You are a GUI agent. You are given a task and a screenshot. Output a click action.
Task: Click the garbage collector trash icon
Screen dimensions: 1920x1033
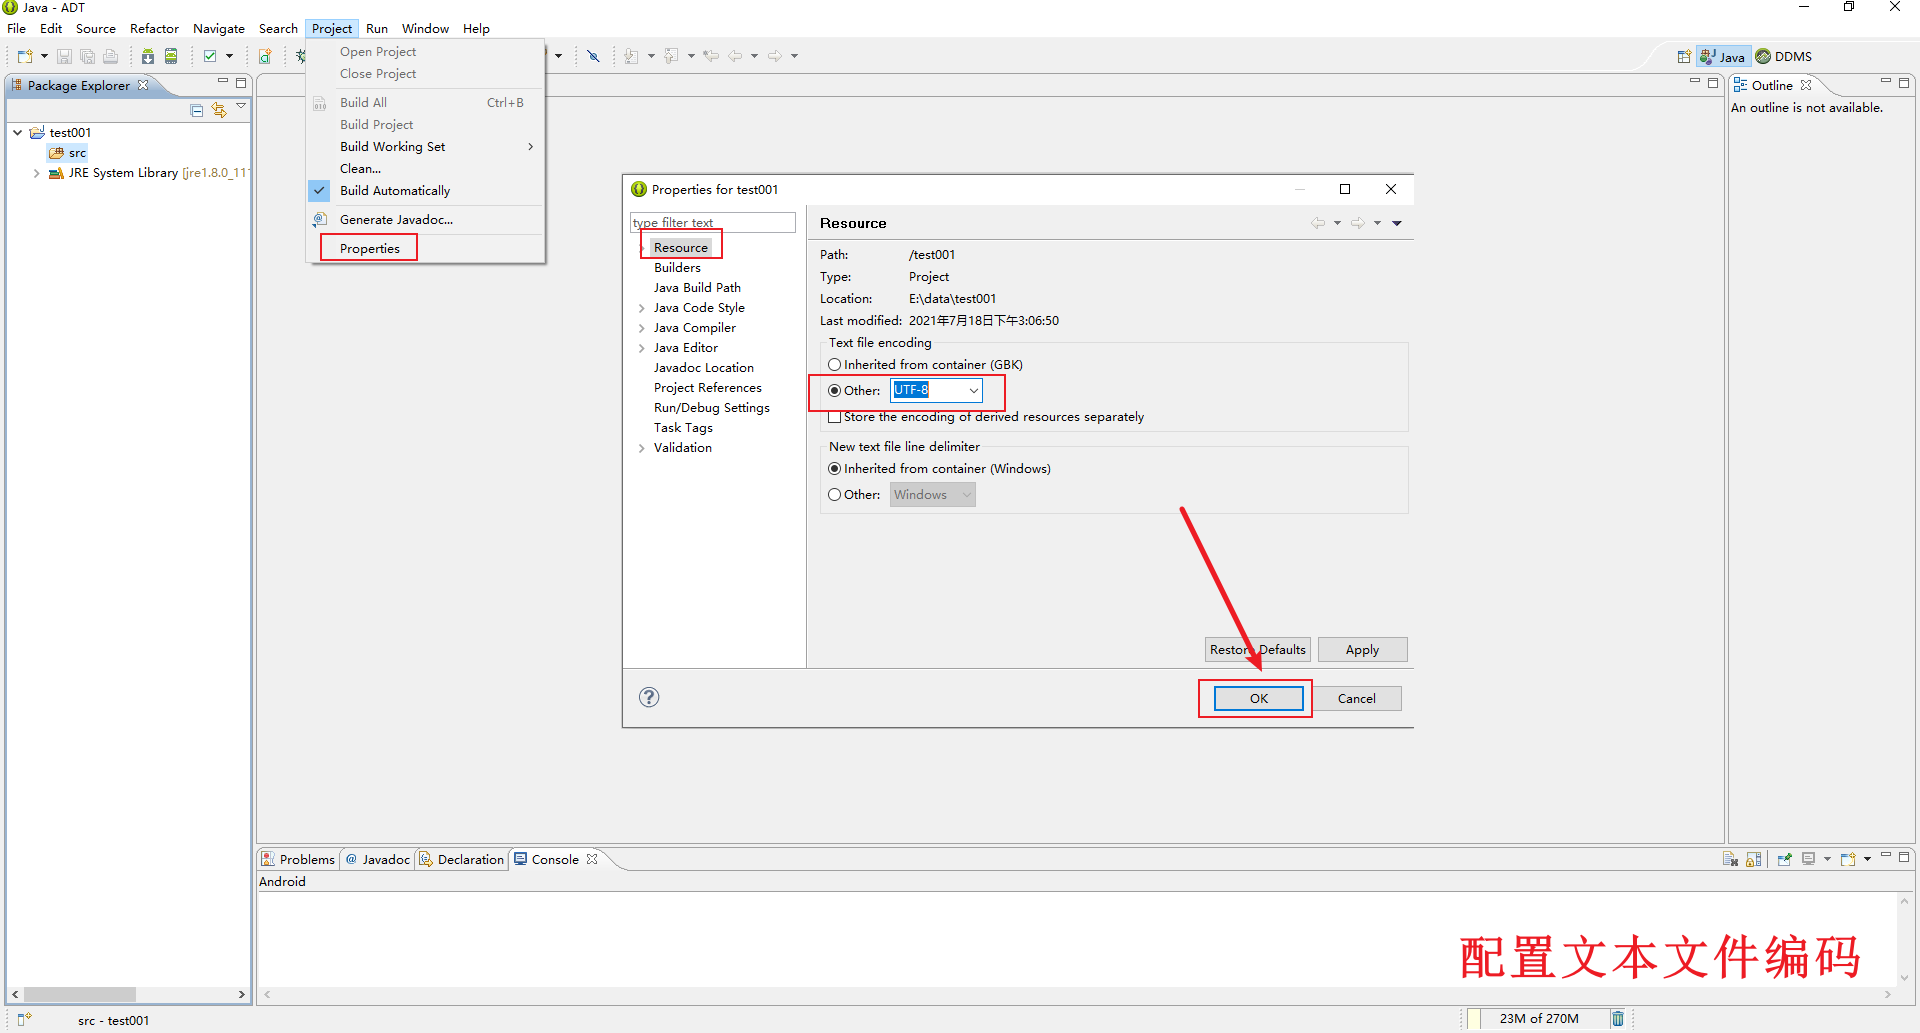1617,1018
